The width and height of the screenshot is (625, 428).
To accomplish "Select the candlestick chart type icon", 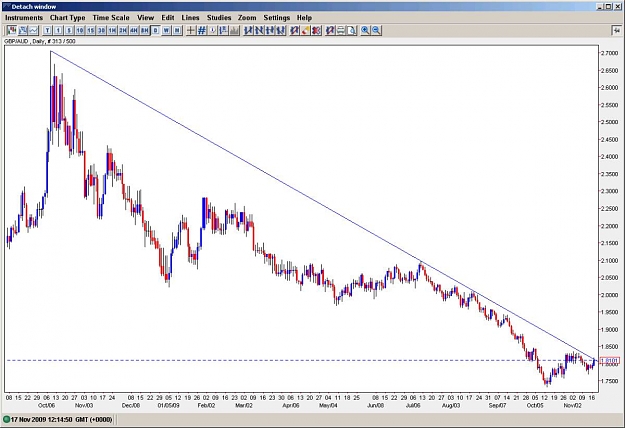I will 12,30.
